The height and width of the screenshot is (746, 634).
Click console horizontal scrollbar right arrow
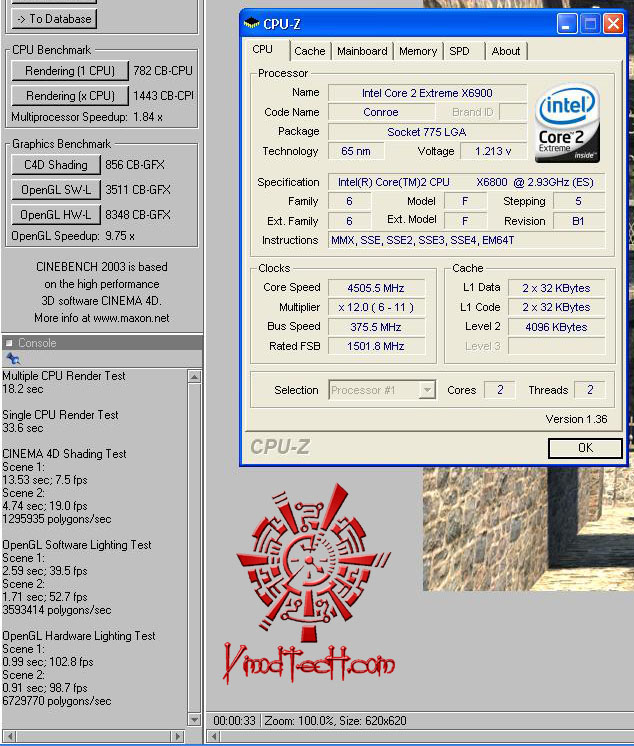[177, 736]
